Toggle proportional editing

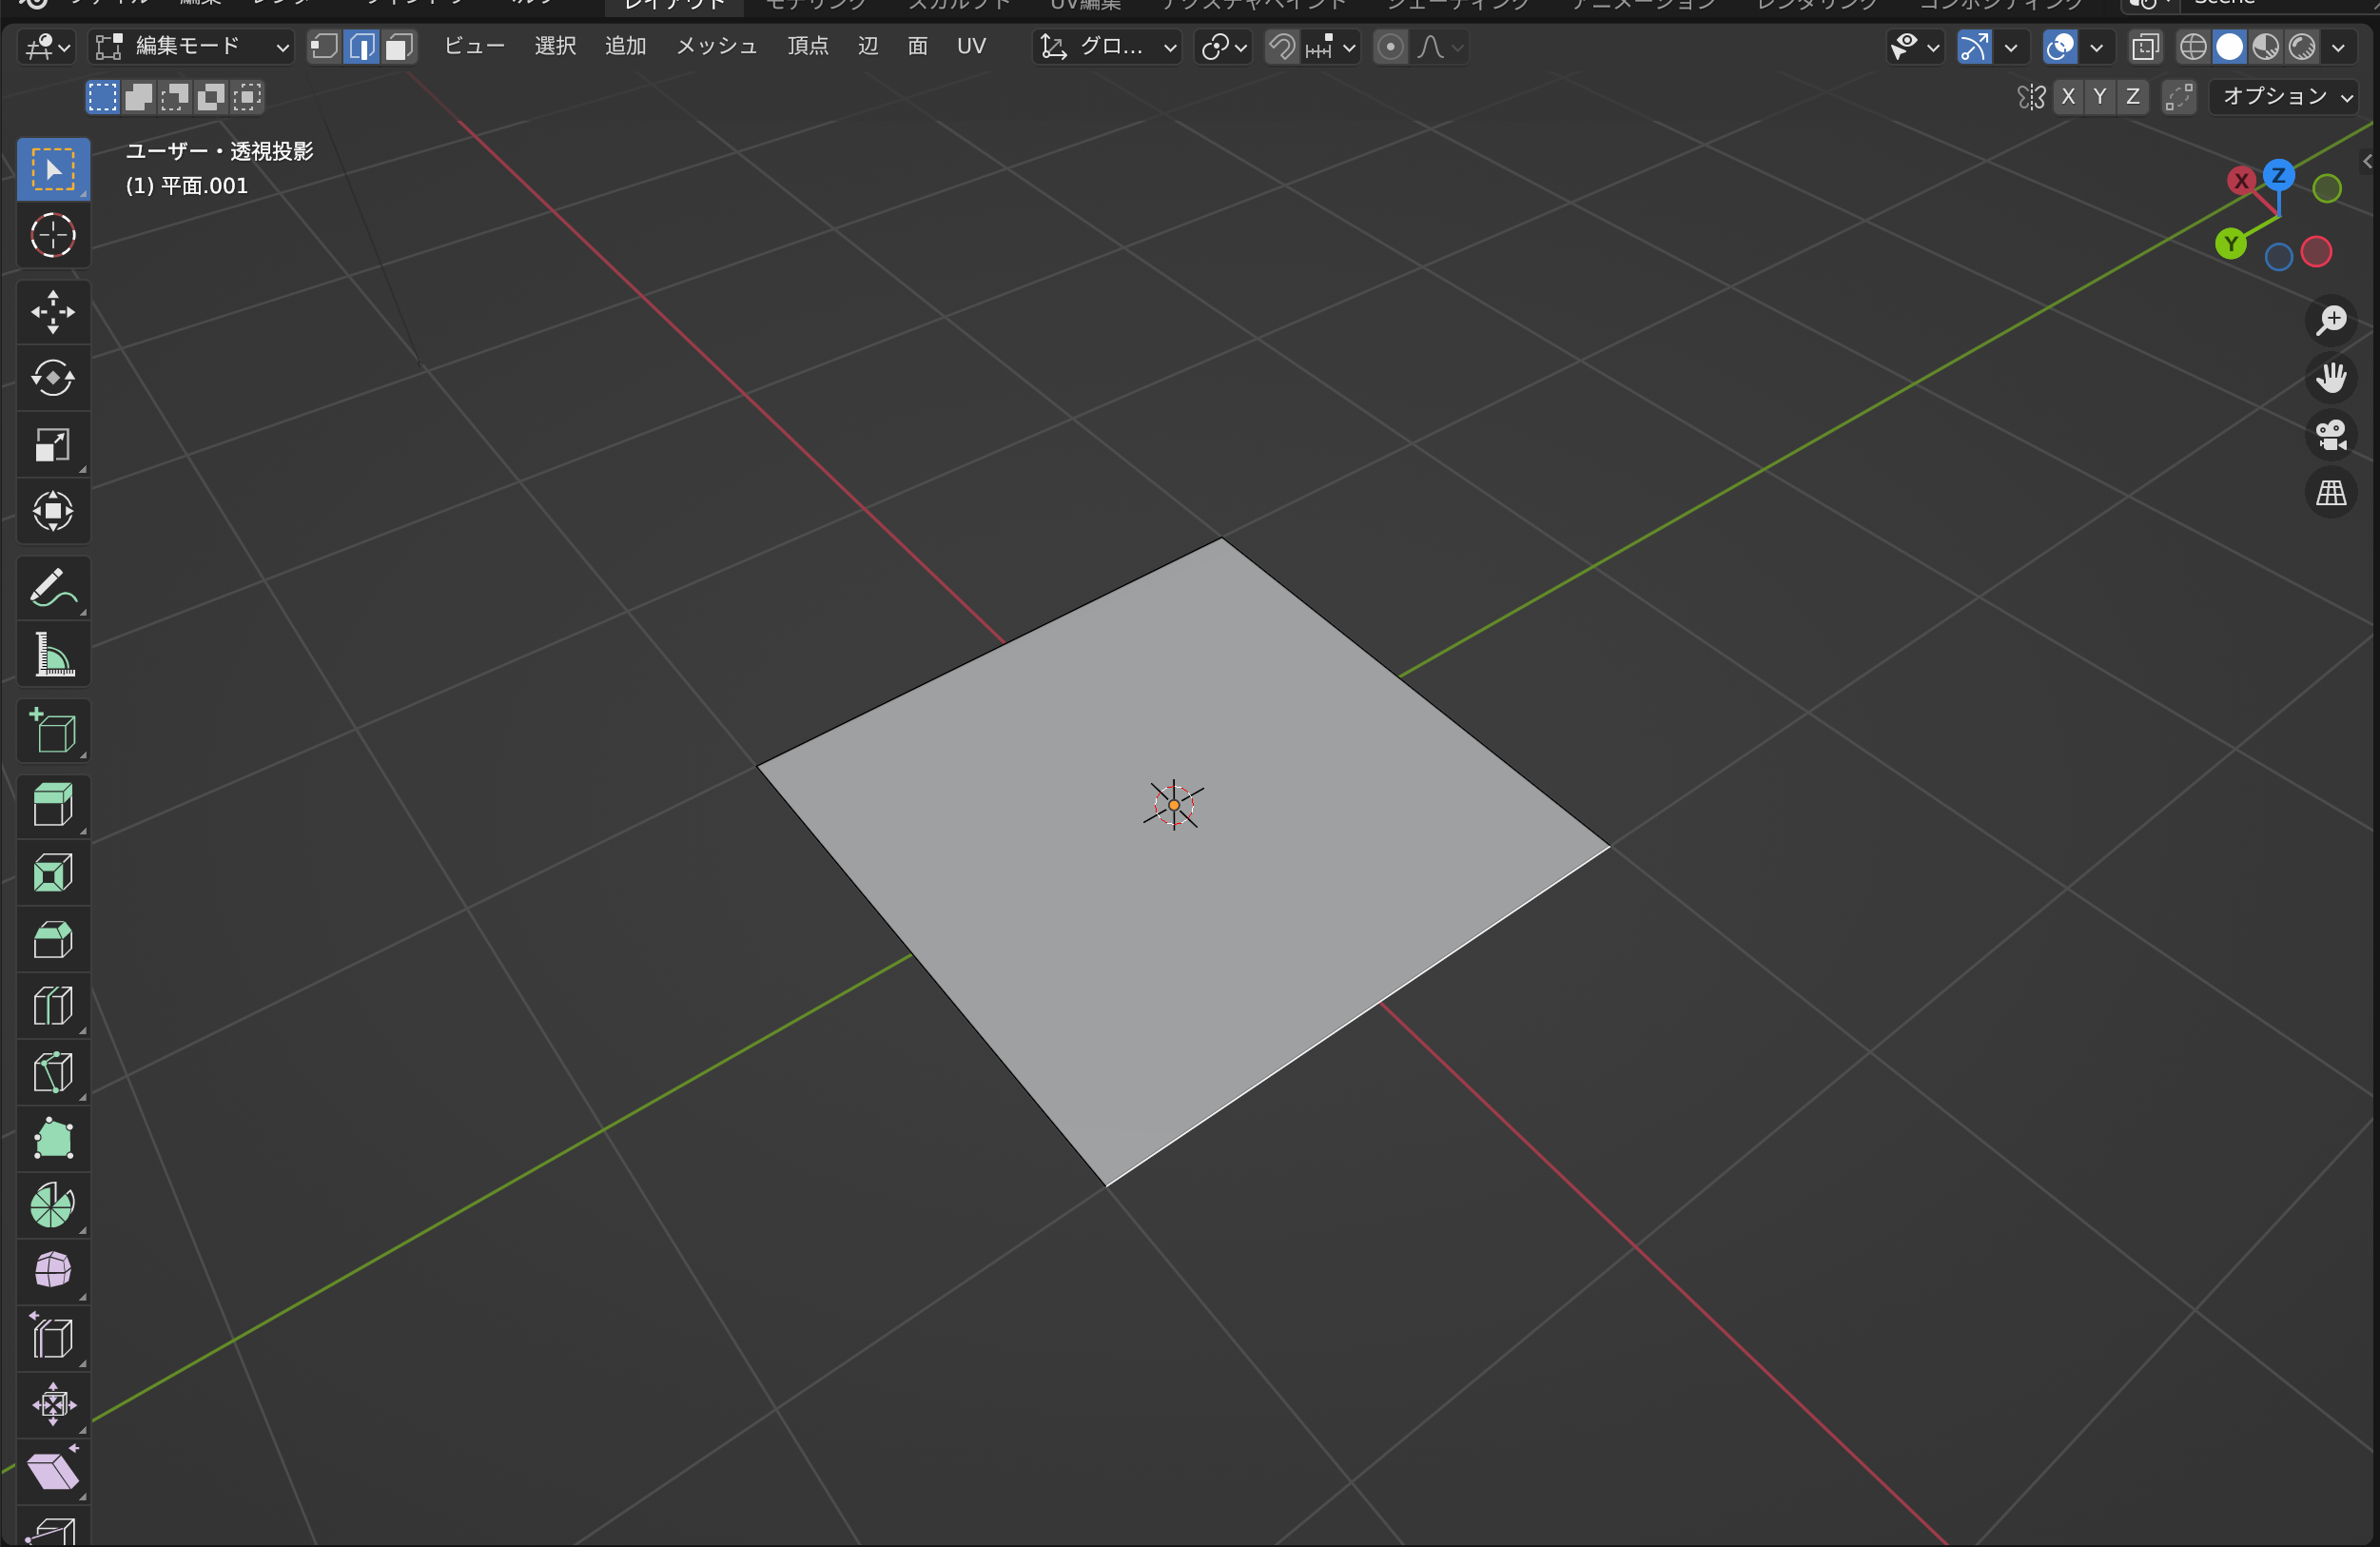(x=1390, y=46)
